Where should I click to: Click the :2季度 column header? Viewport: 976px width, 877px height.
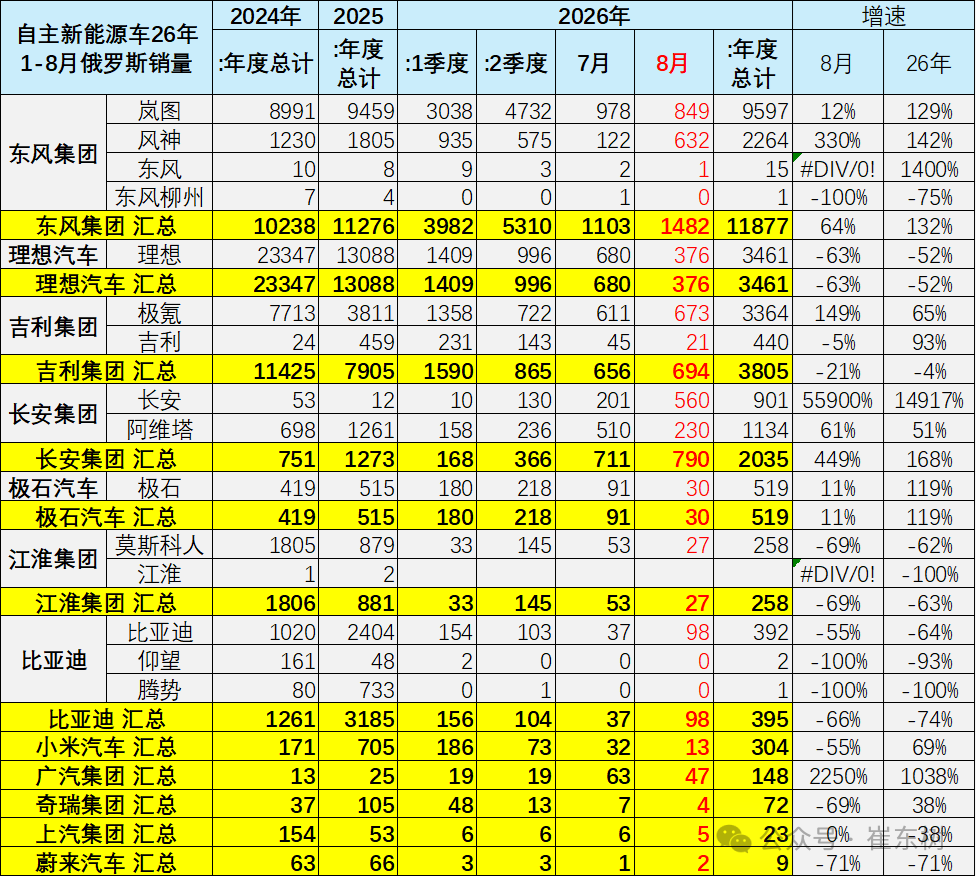(x=516, y=63)
